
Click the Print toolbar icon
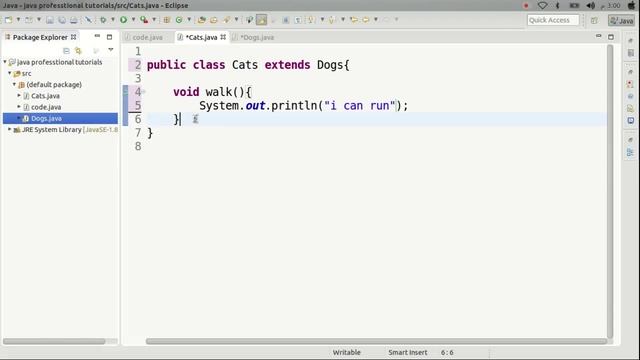coord(73,20)
